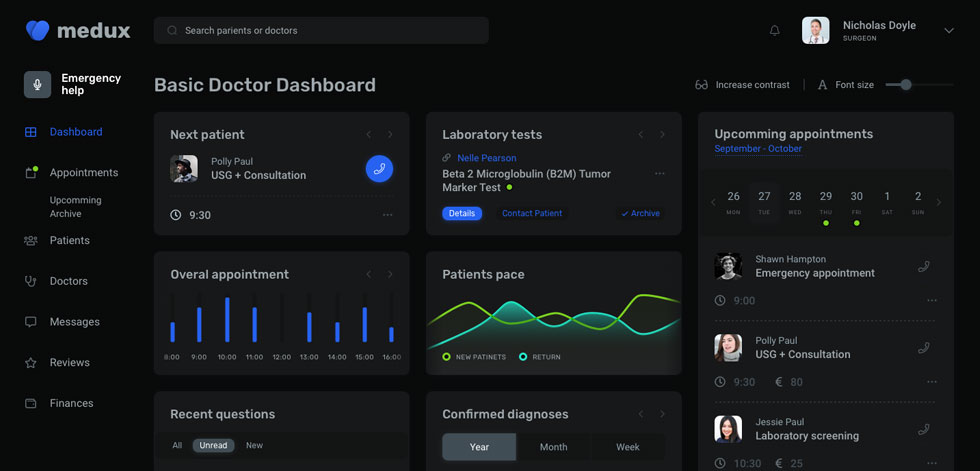The image size is (980, 471).
Task: Click the medux heart logo
Action: [x=38, y=30]
